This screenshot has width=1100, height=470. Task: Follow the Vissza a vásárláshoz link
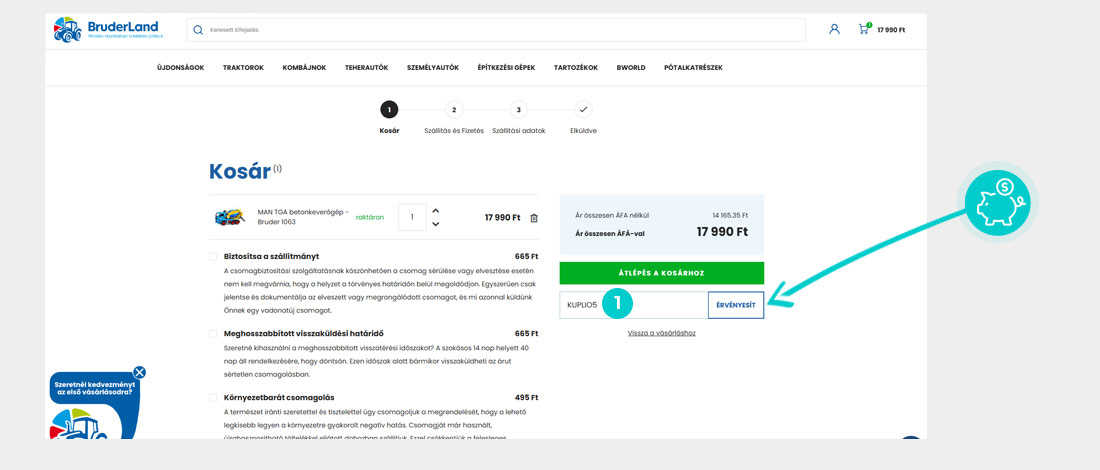click(x=661, y=333)
